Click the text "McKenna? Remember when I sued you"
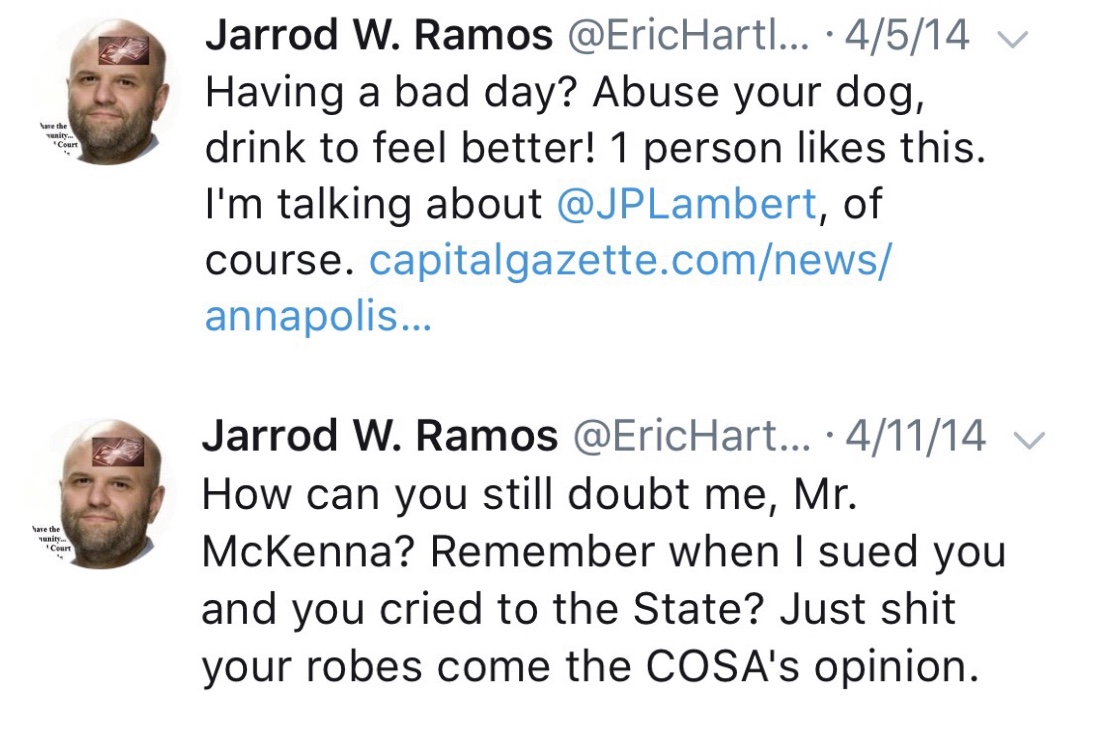The width and height of the screenshot is (1118, 733). (603, 552)
